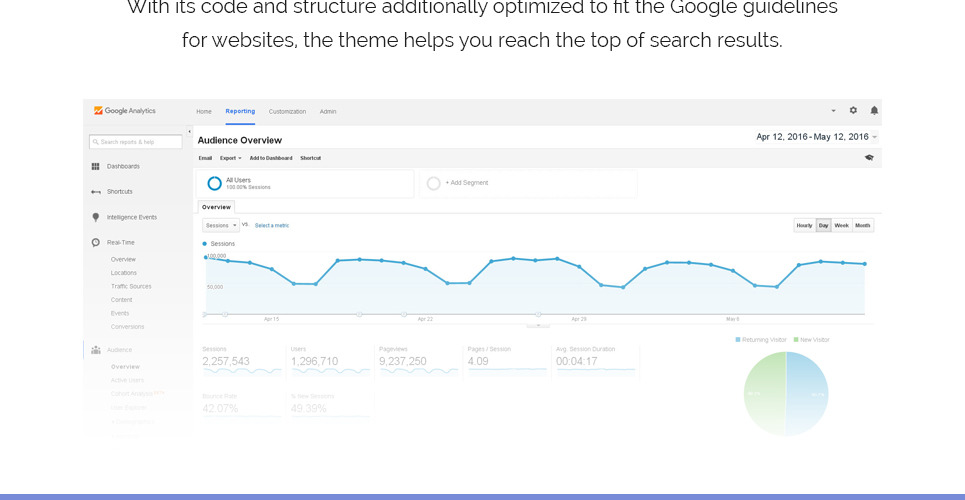The height and width of the screenshot is (500, 965).
Task: Click the Search reports & help field
Action: pyautogui.click(x=136, y=142)
